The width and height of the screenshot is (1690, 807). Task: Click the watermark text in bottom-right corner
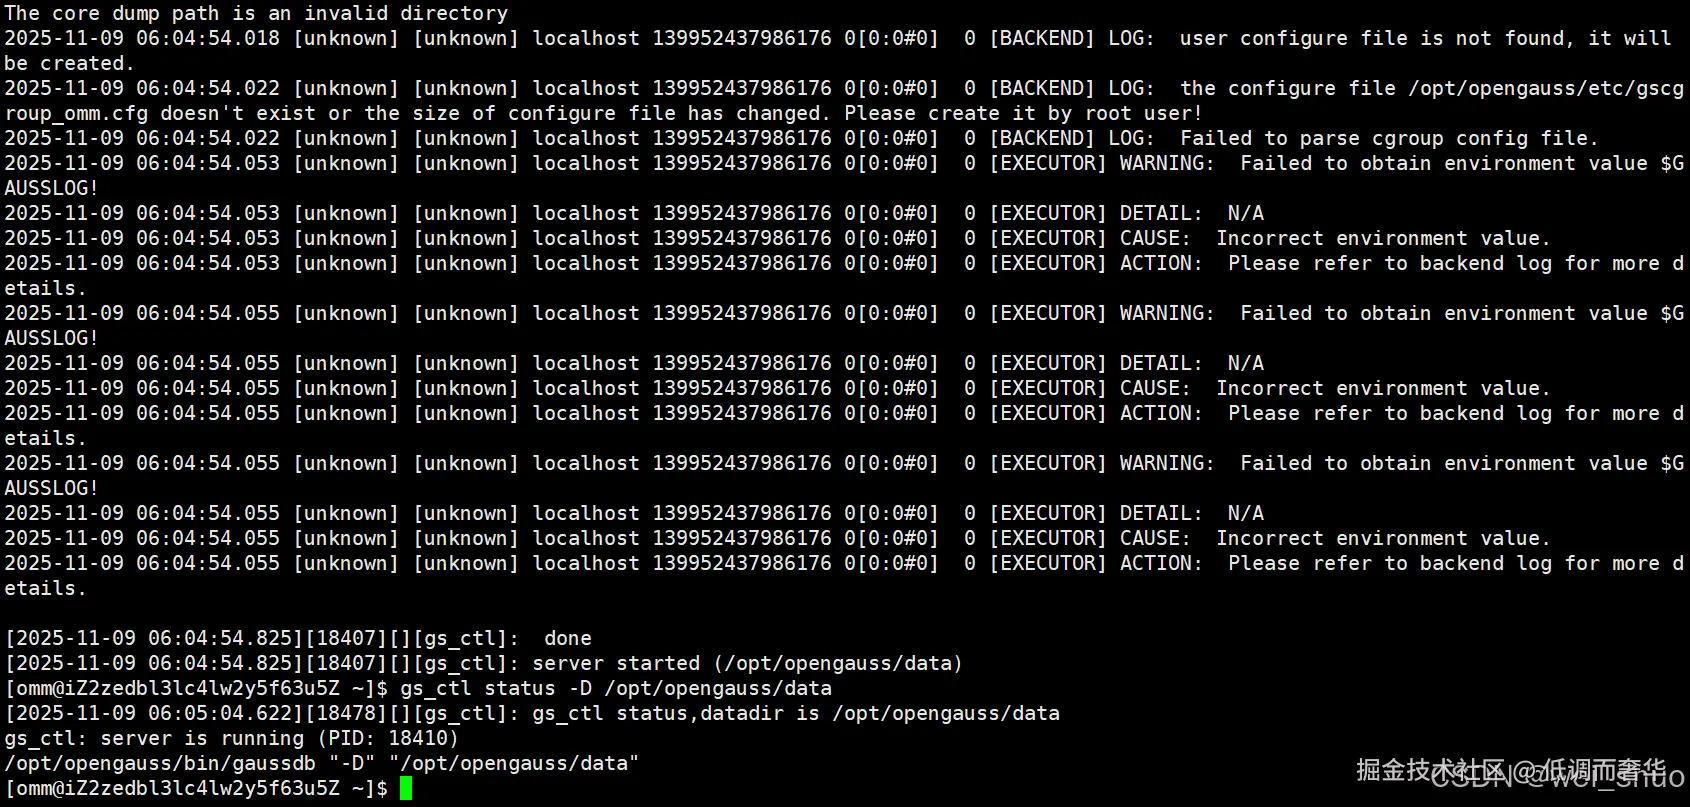coord(1518,772)
